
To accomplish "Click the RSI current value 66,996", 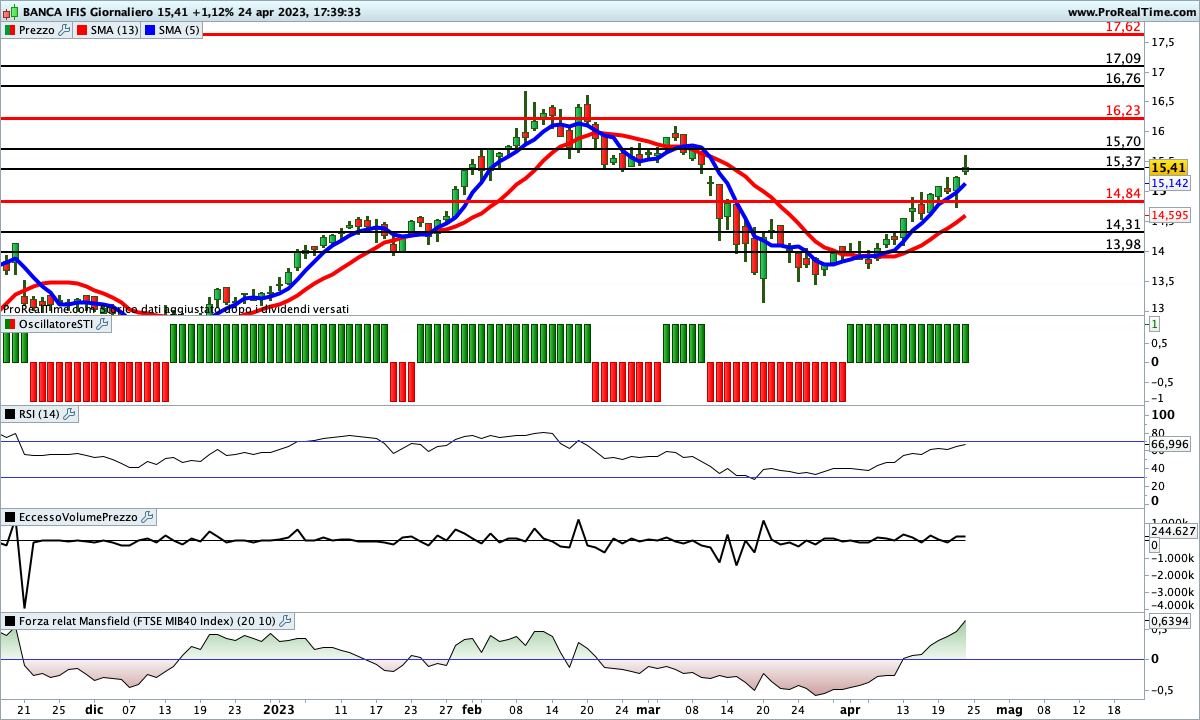I will [1169, 444].
